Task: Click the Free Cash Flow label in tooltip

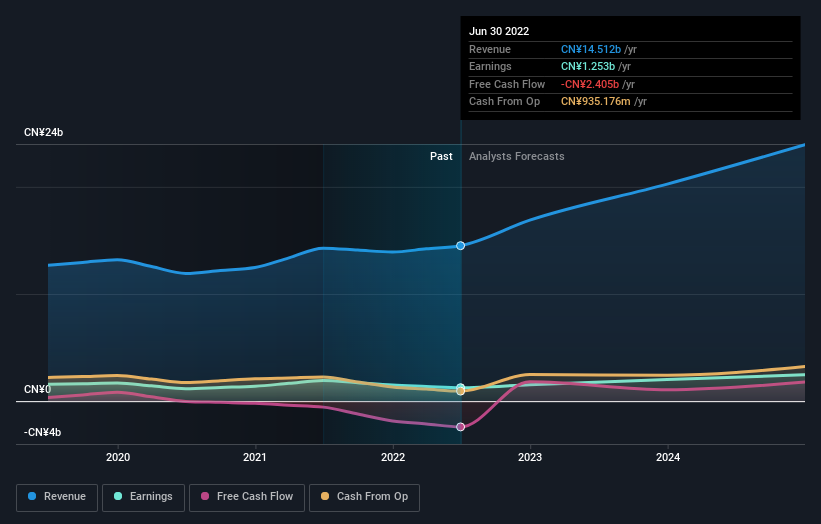Action: [507, 84]
